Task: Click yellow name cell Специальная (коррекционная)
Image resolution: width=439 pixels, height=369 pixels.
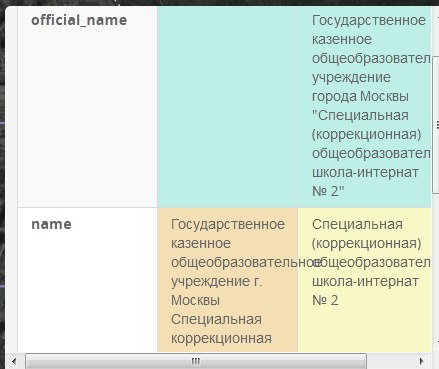Action: [x=364, y=280]
